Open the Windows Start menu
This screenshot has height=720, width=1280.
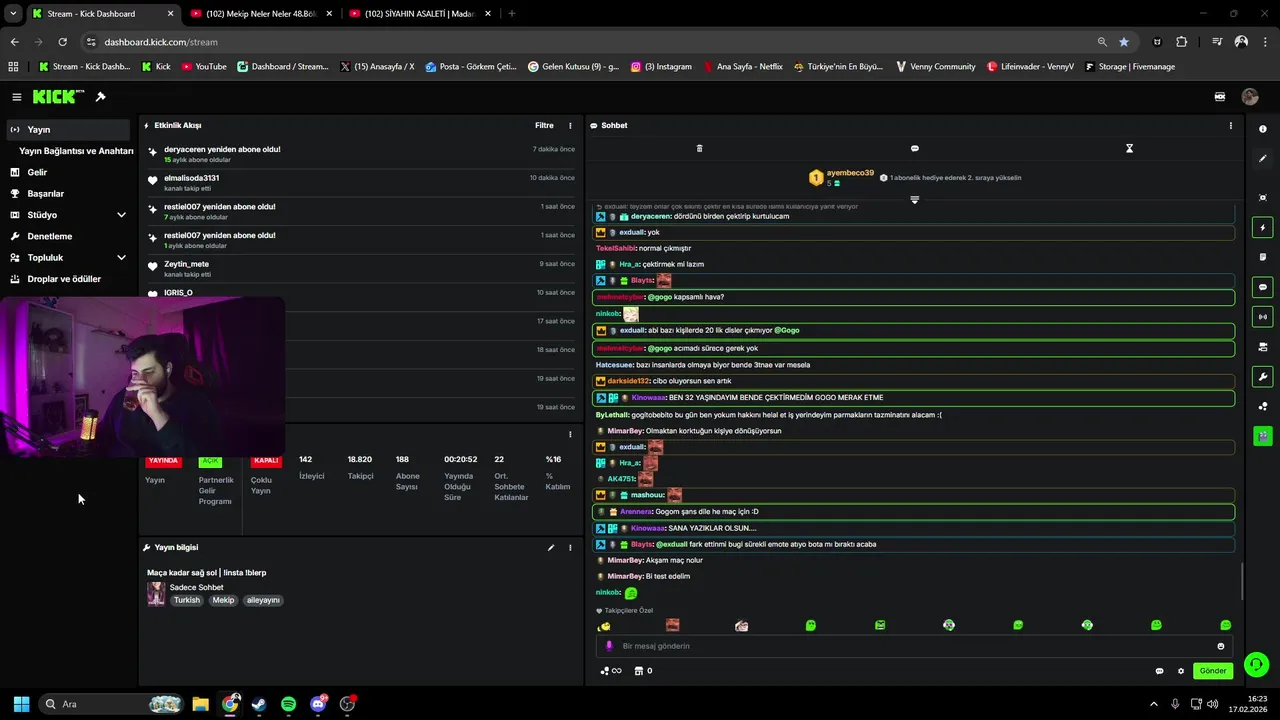pyautogui.click(x=21, y=704)
